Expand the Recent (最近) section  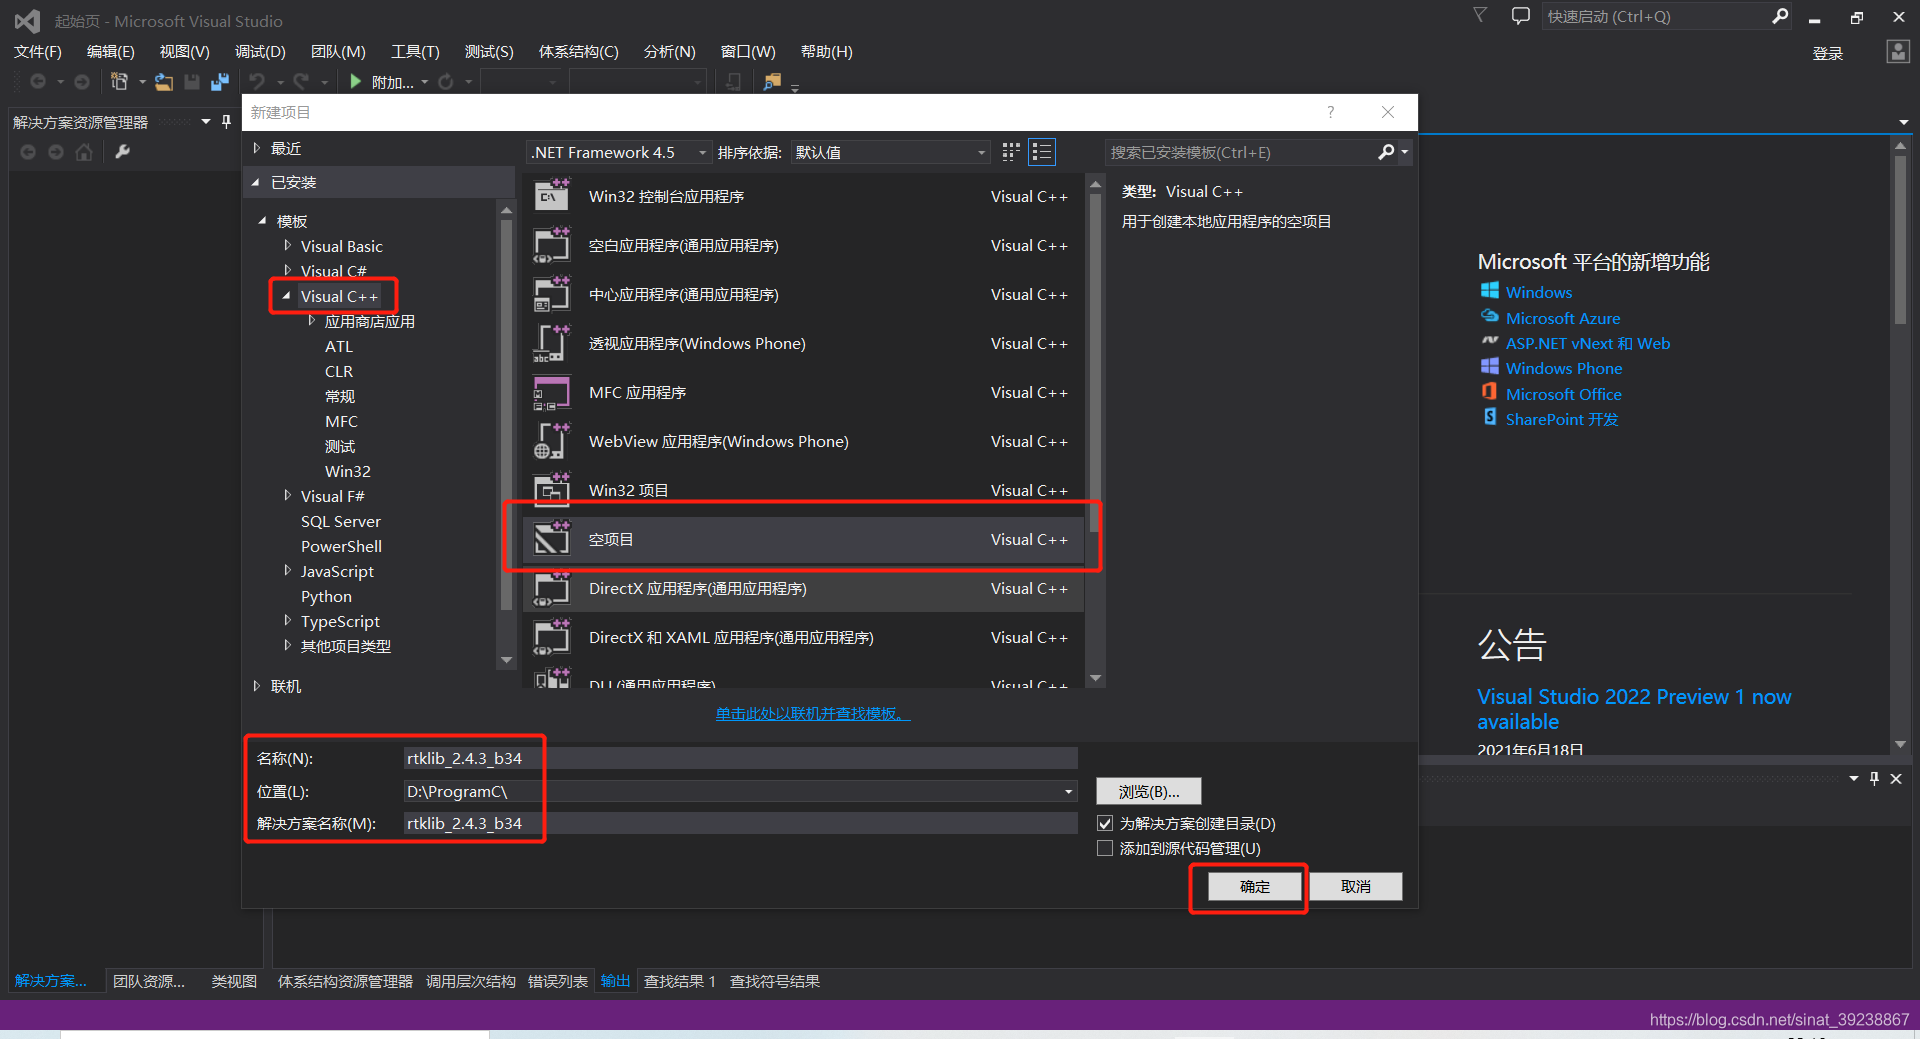(257, 148)
